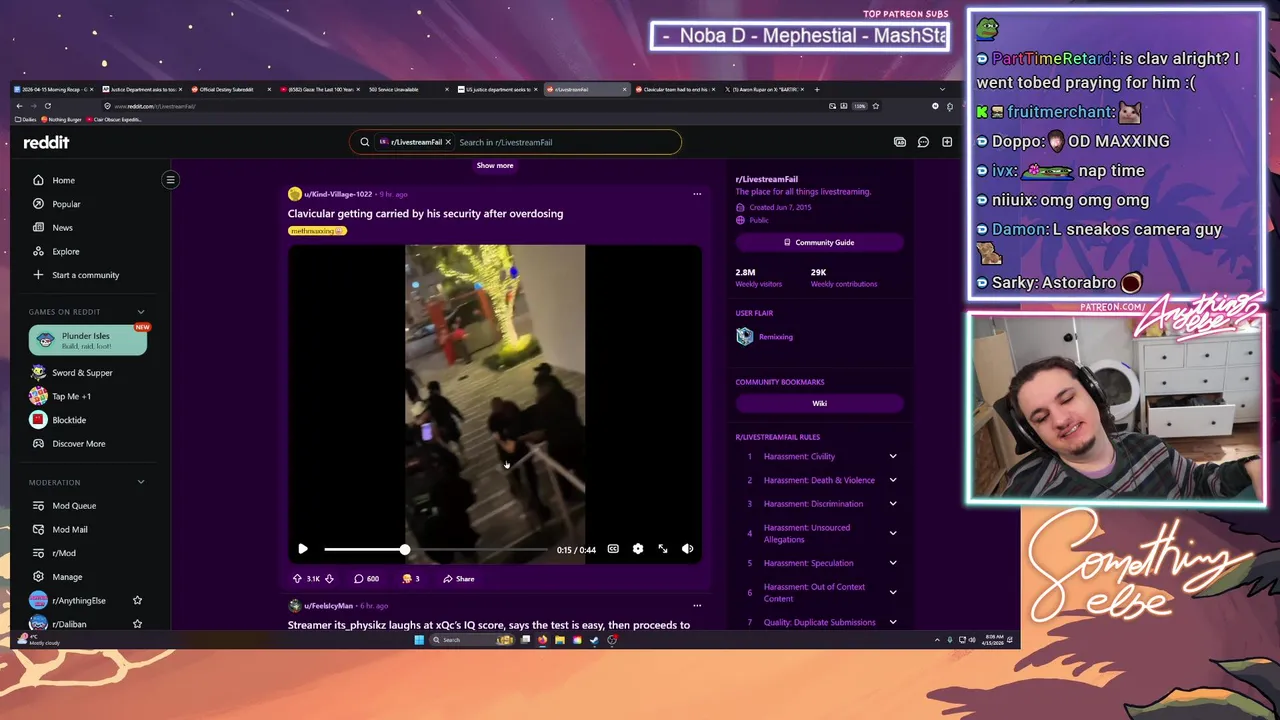Click Show more above the post

[x=495, y=166]
